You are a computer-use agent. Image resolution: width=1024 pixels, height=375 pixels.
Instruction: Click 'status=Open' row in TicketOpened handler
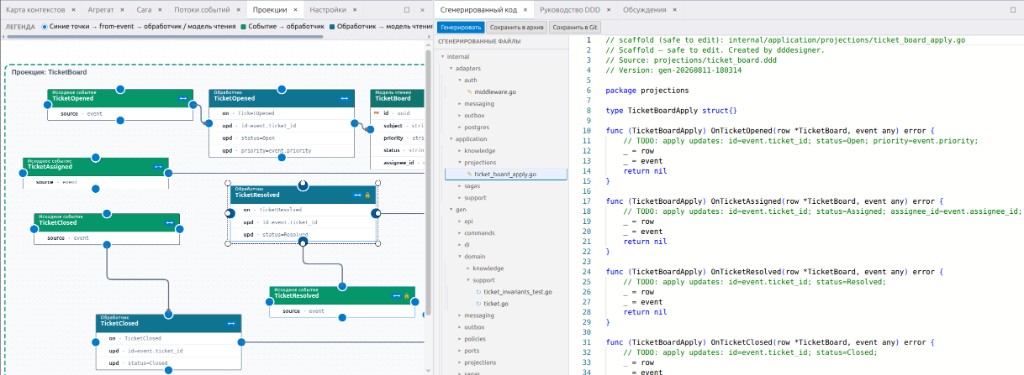click(281, 138)
